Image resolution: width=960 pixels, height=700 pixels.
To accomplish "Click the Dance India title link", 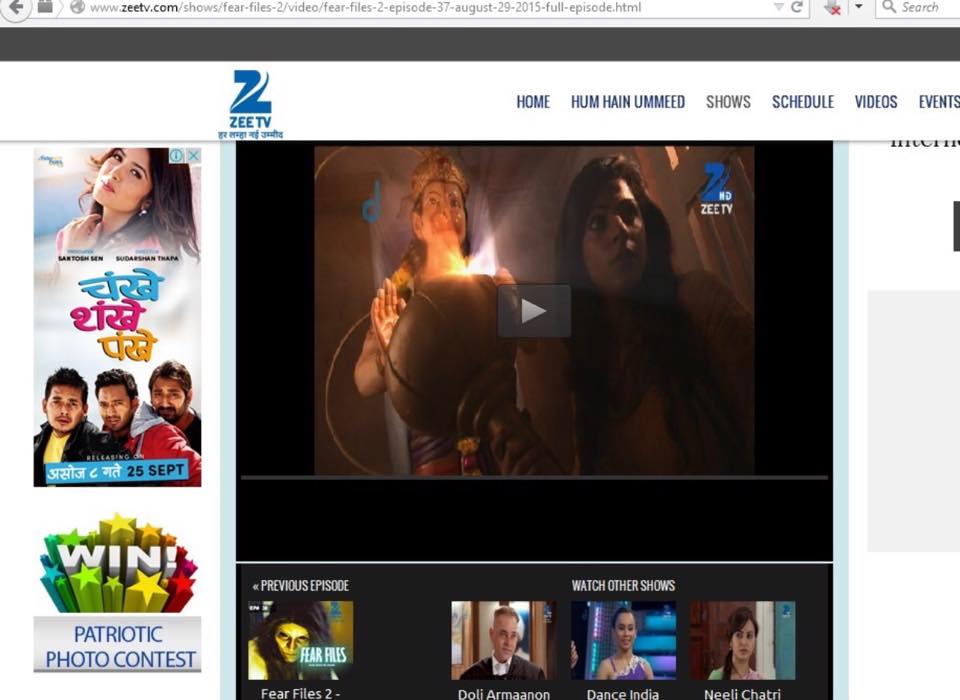I will 623,694.
